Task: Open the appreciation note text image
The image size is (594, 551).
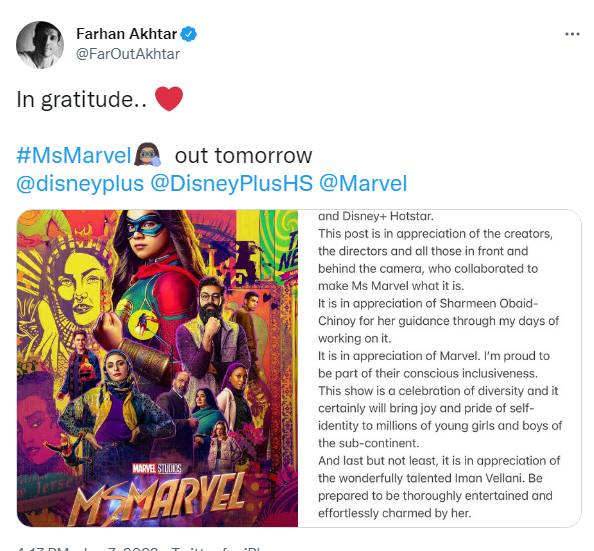Action: pos(439,368)
